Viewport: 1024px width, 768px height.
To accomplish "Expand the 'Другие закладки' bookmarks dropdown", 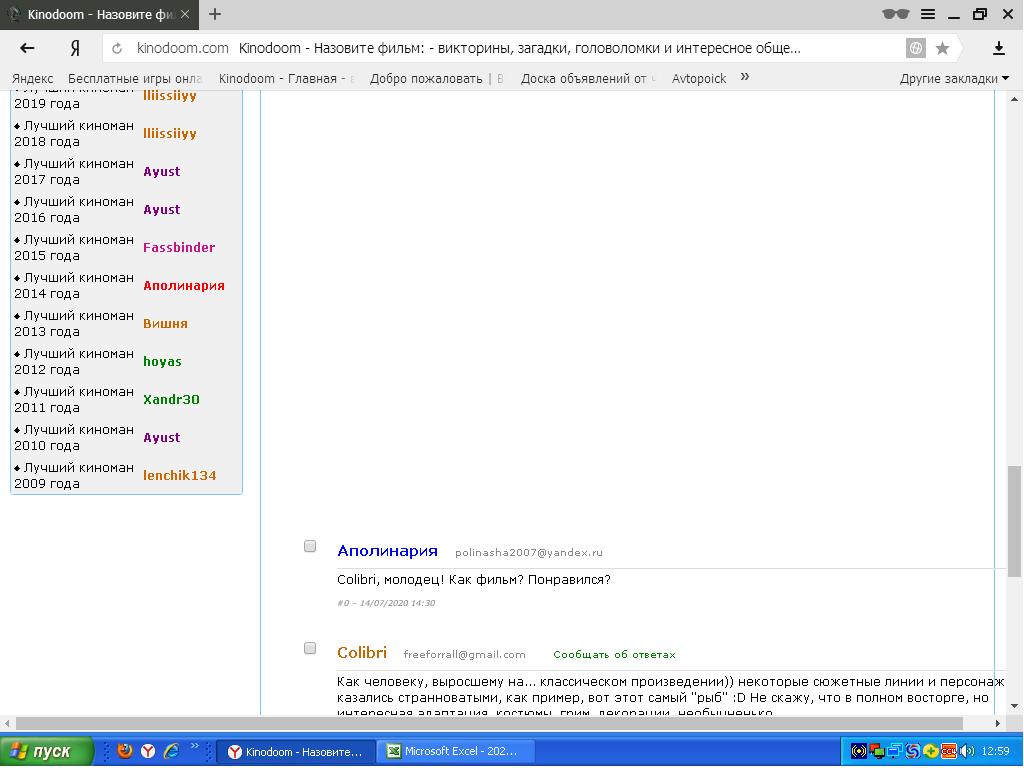I will pyautogui.click(x=953, y=78).
